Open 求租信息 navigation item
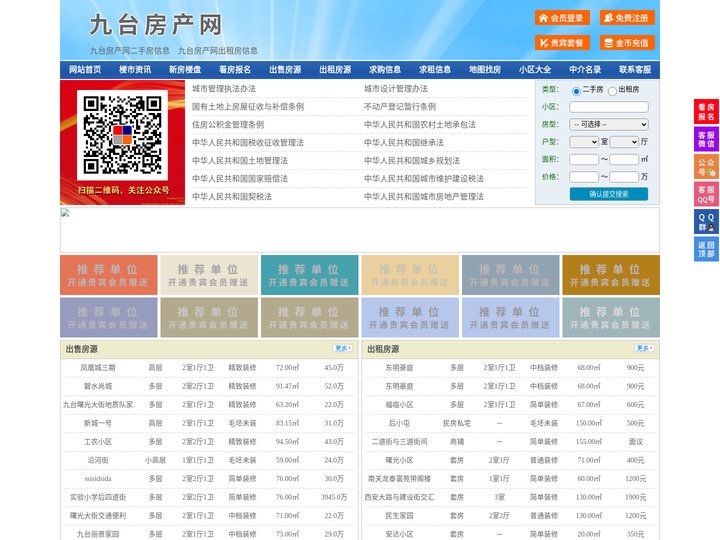720x540 pixels. [x=435, y=70]
